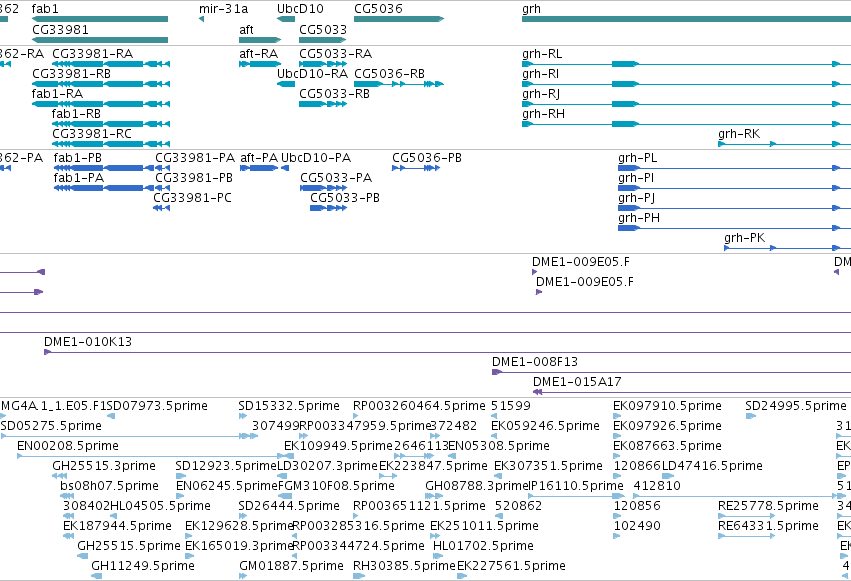Screen dimensions: 851x581
Task: Click the HL01702.5prime EST label
Action: point(484,546)
